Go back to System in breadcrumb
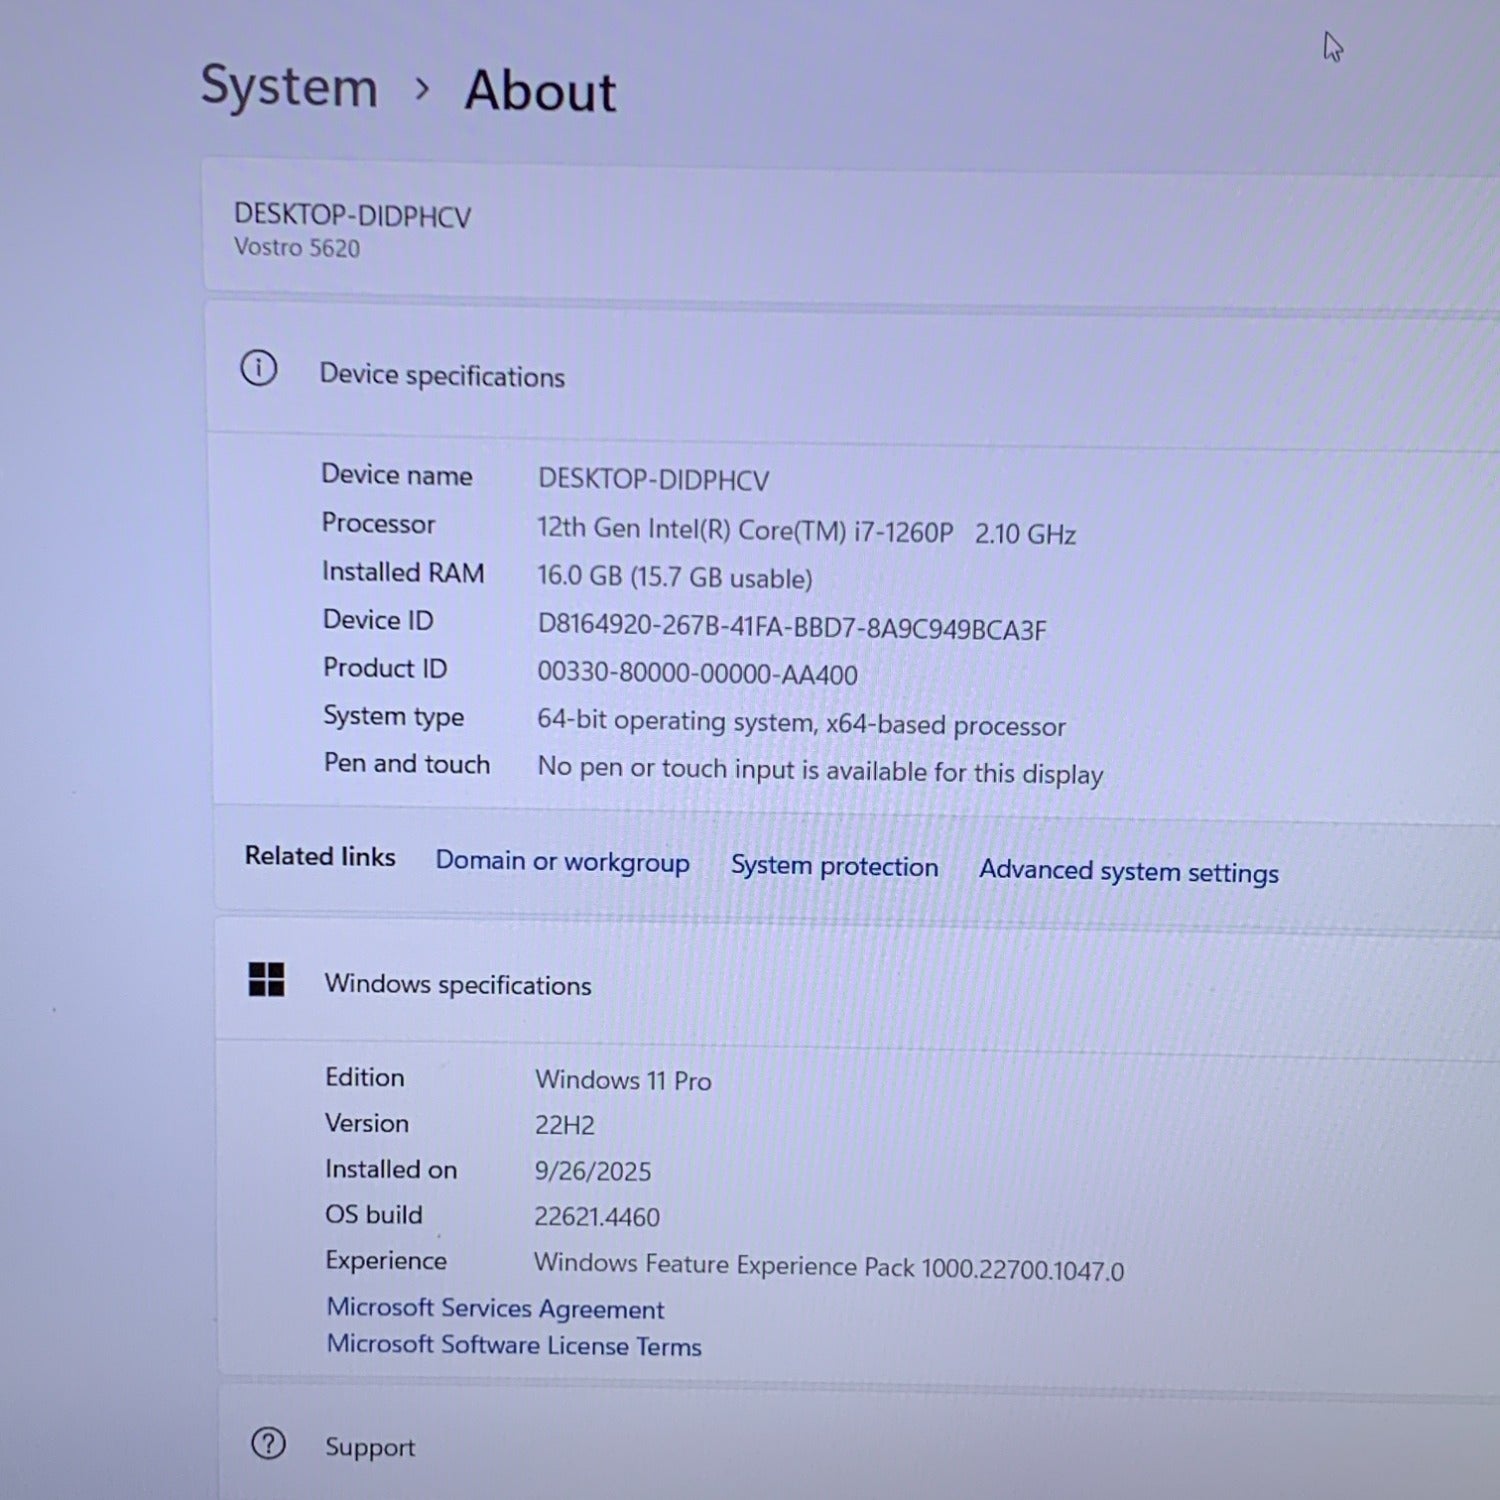The image size is (1500, 1500). point(289,86)
